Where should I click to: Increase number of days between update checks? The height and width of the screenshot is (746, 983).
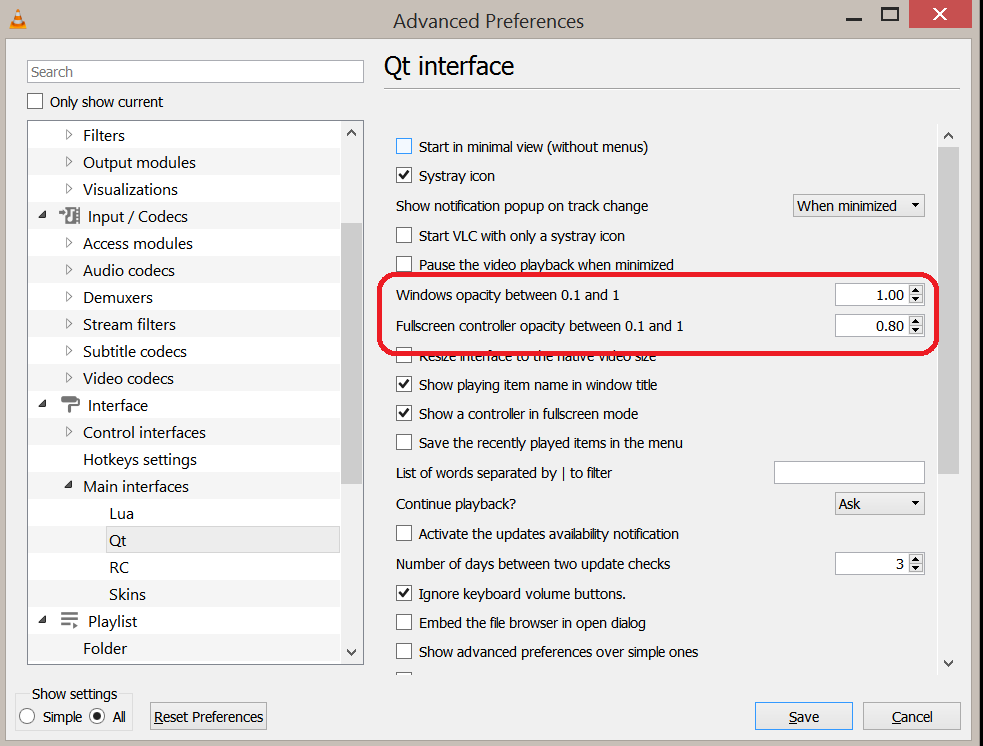click(x=916, y=559)
